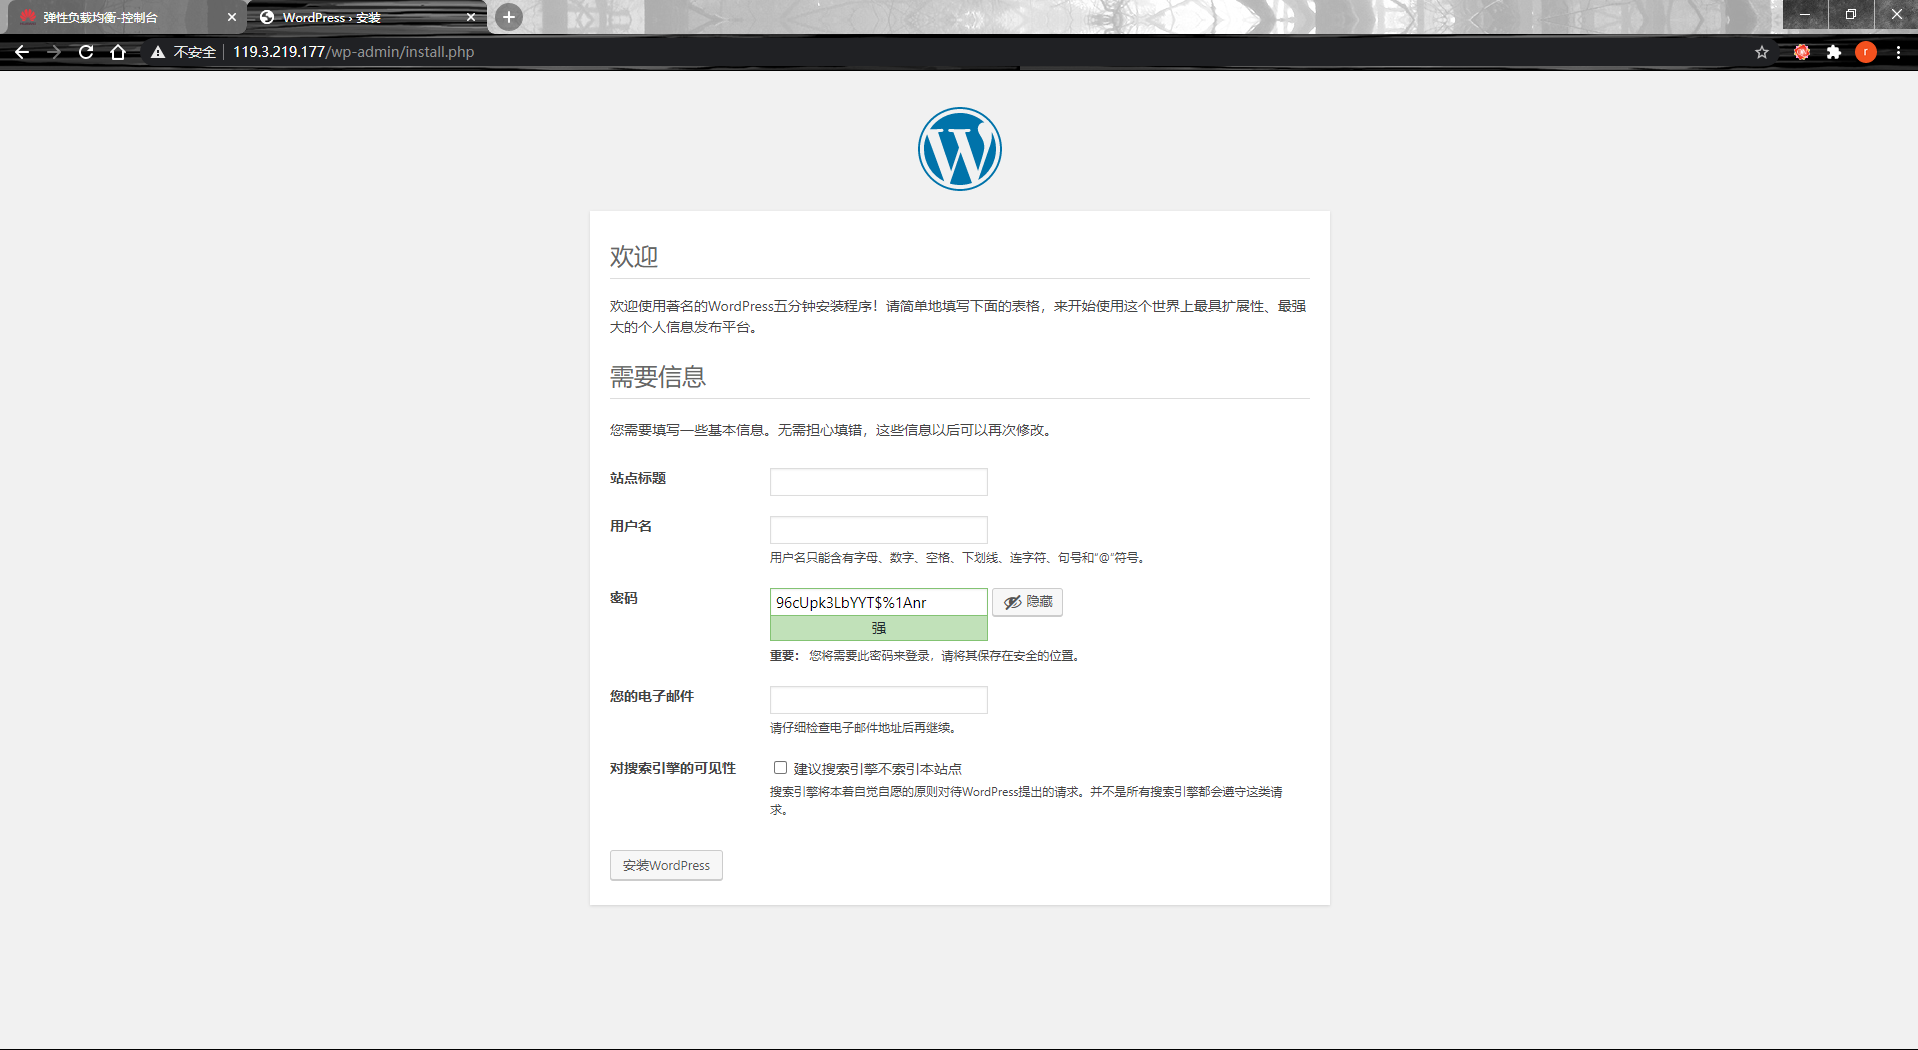
Task: Click the 站点标题 label
Action: (638, 478)
